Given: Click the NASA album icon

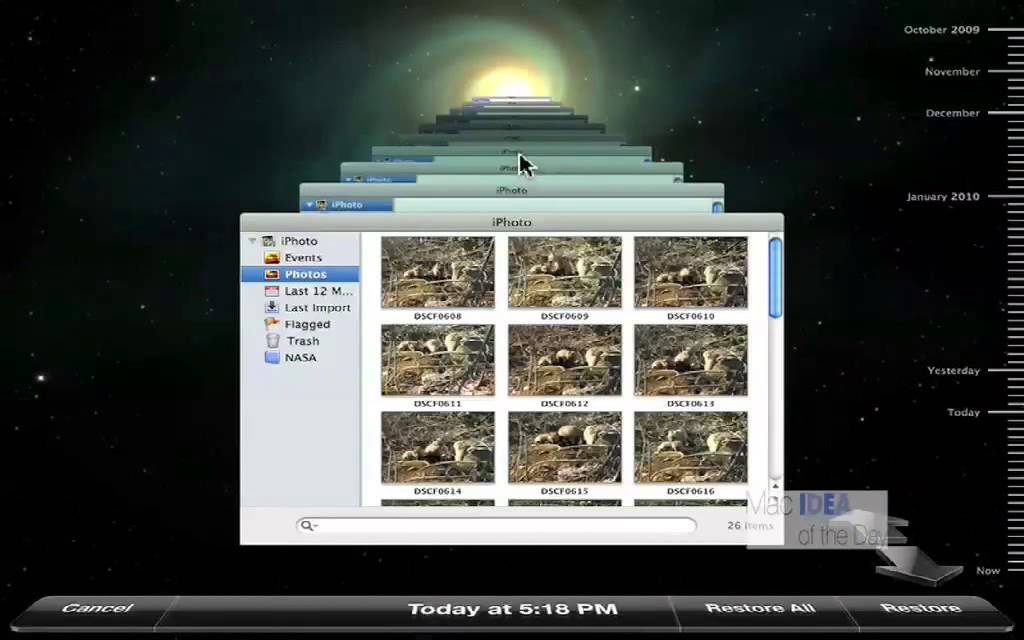Looking at the screenshot, I should (x=272, y=357).
